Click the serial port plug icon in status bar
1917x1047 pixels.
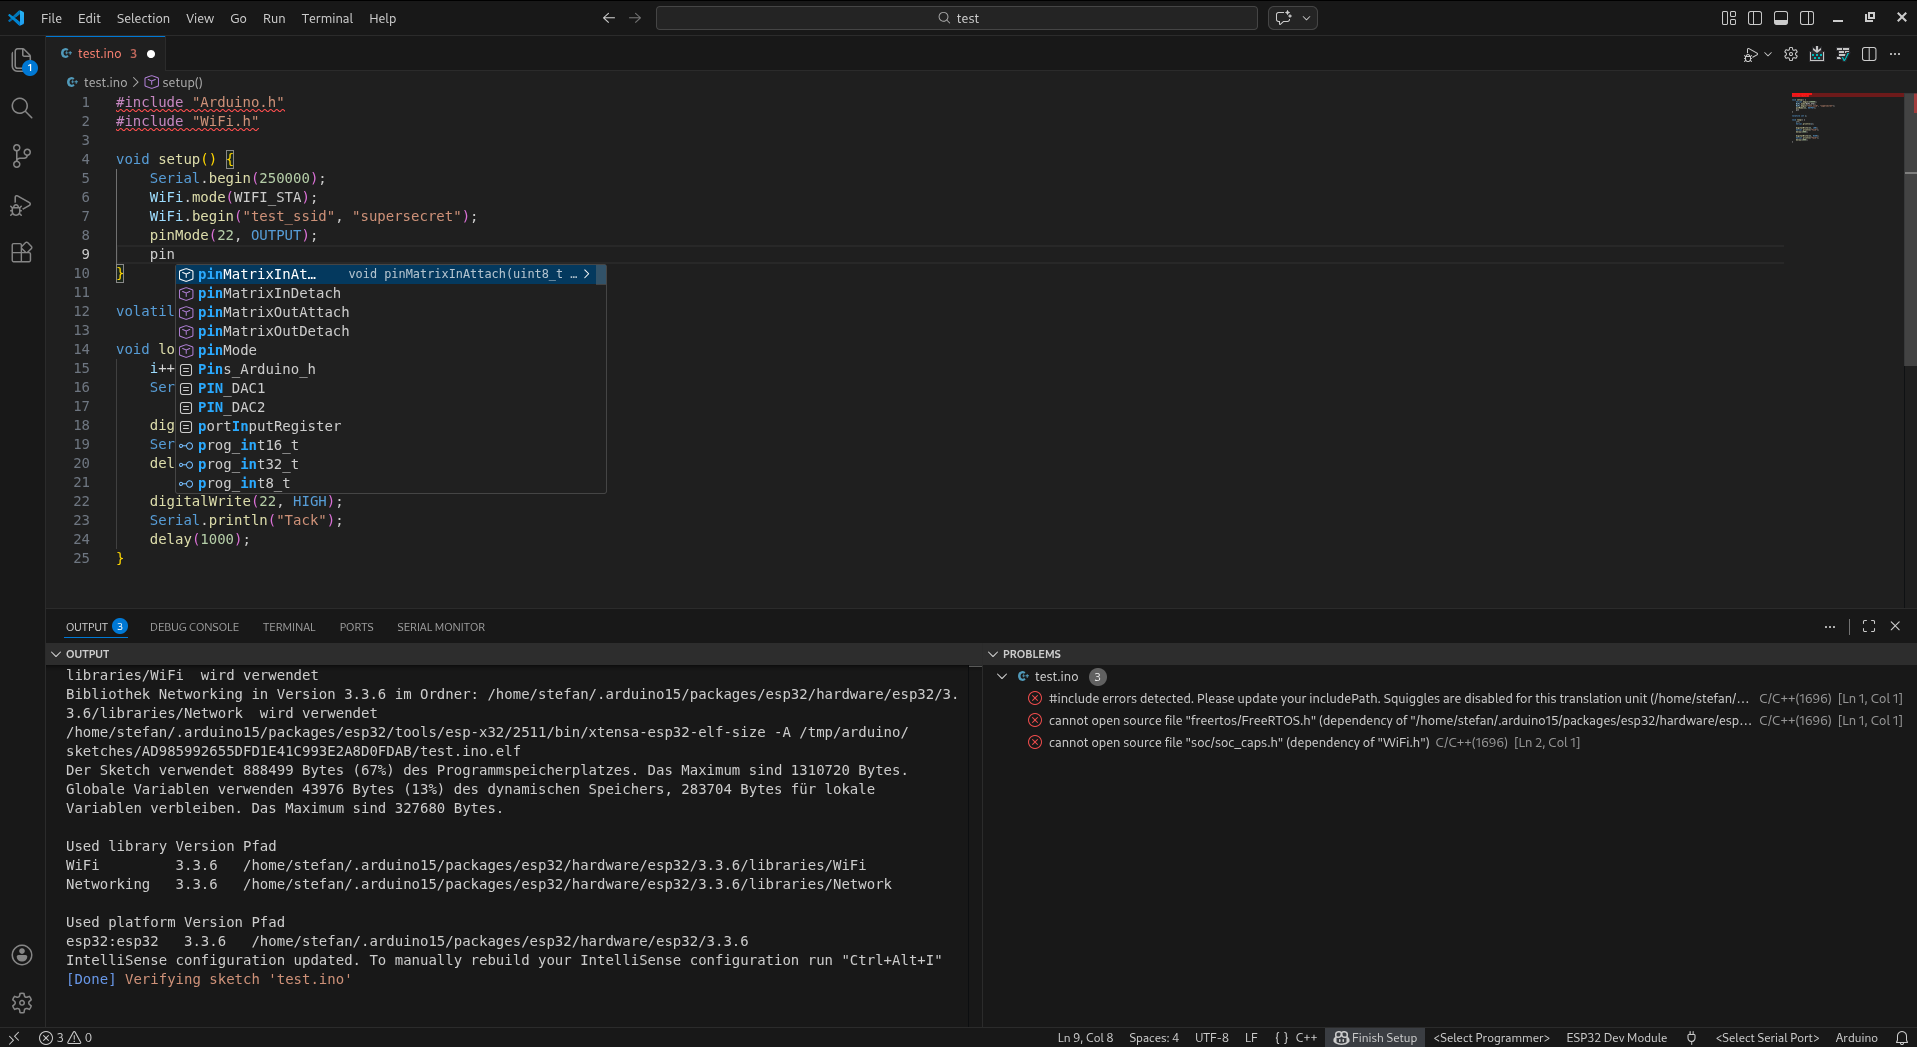point(1691,1038)
